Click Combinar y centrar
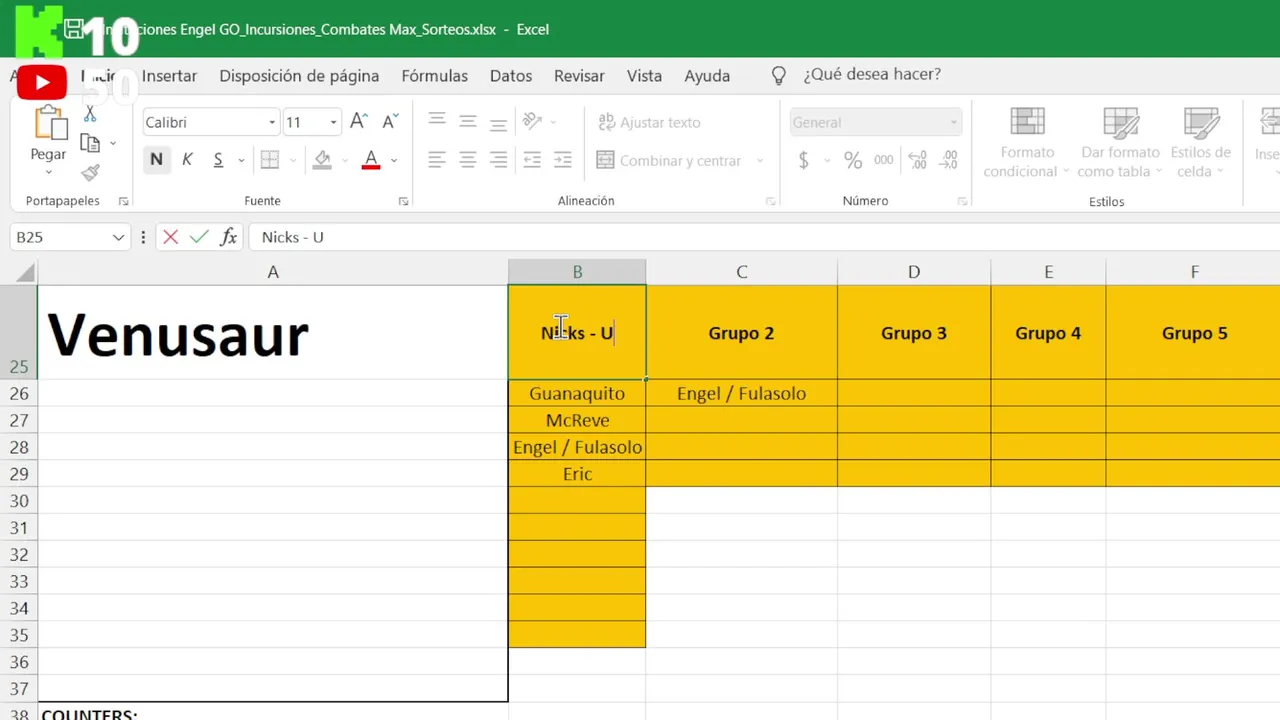Screen dimensions: 1280x720 pos(669,160)
